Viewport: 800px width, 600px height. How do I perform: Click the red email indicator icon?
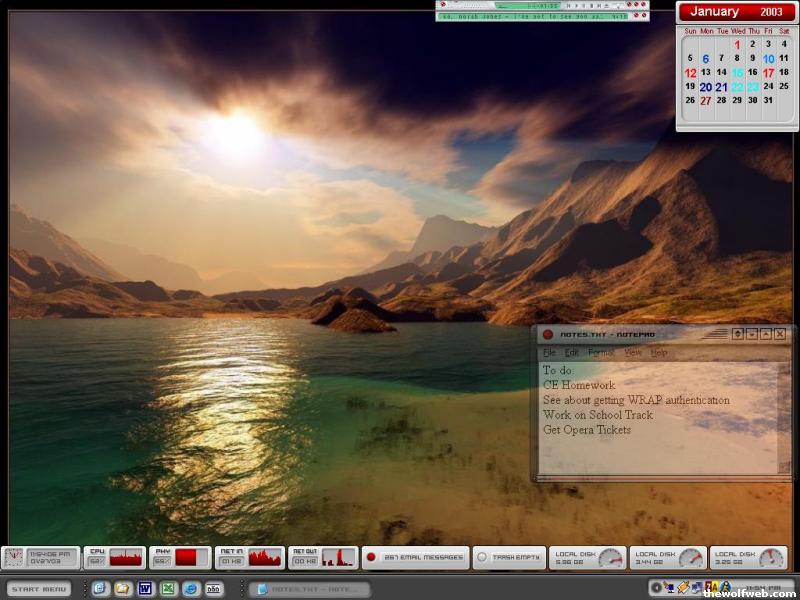pyautogui.click(x=370, y=557)
